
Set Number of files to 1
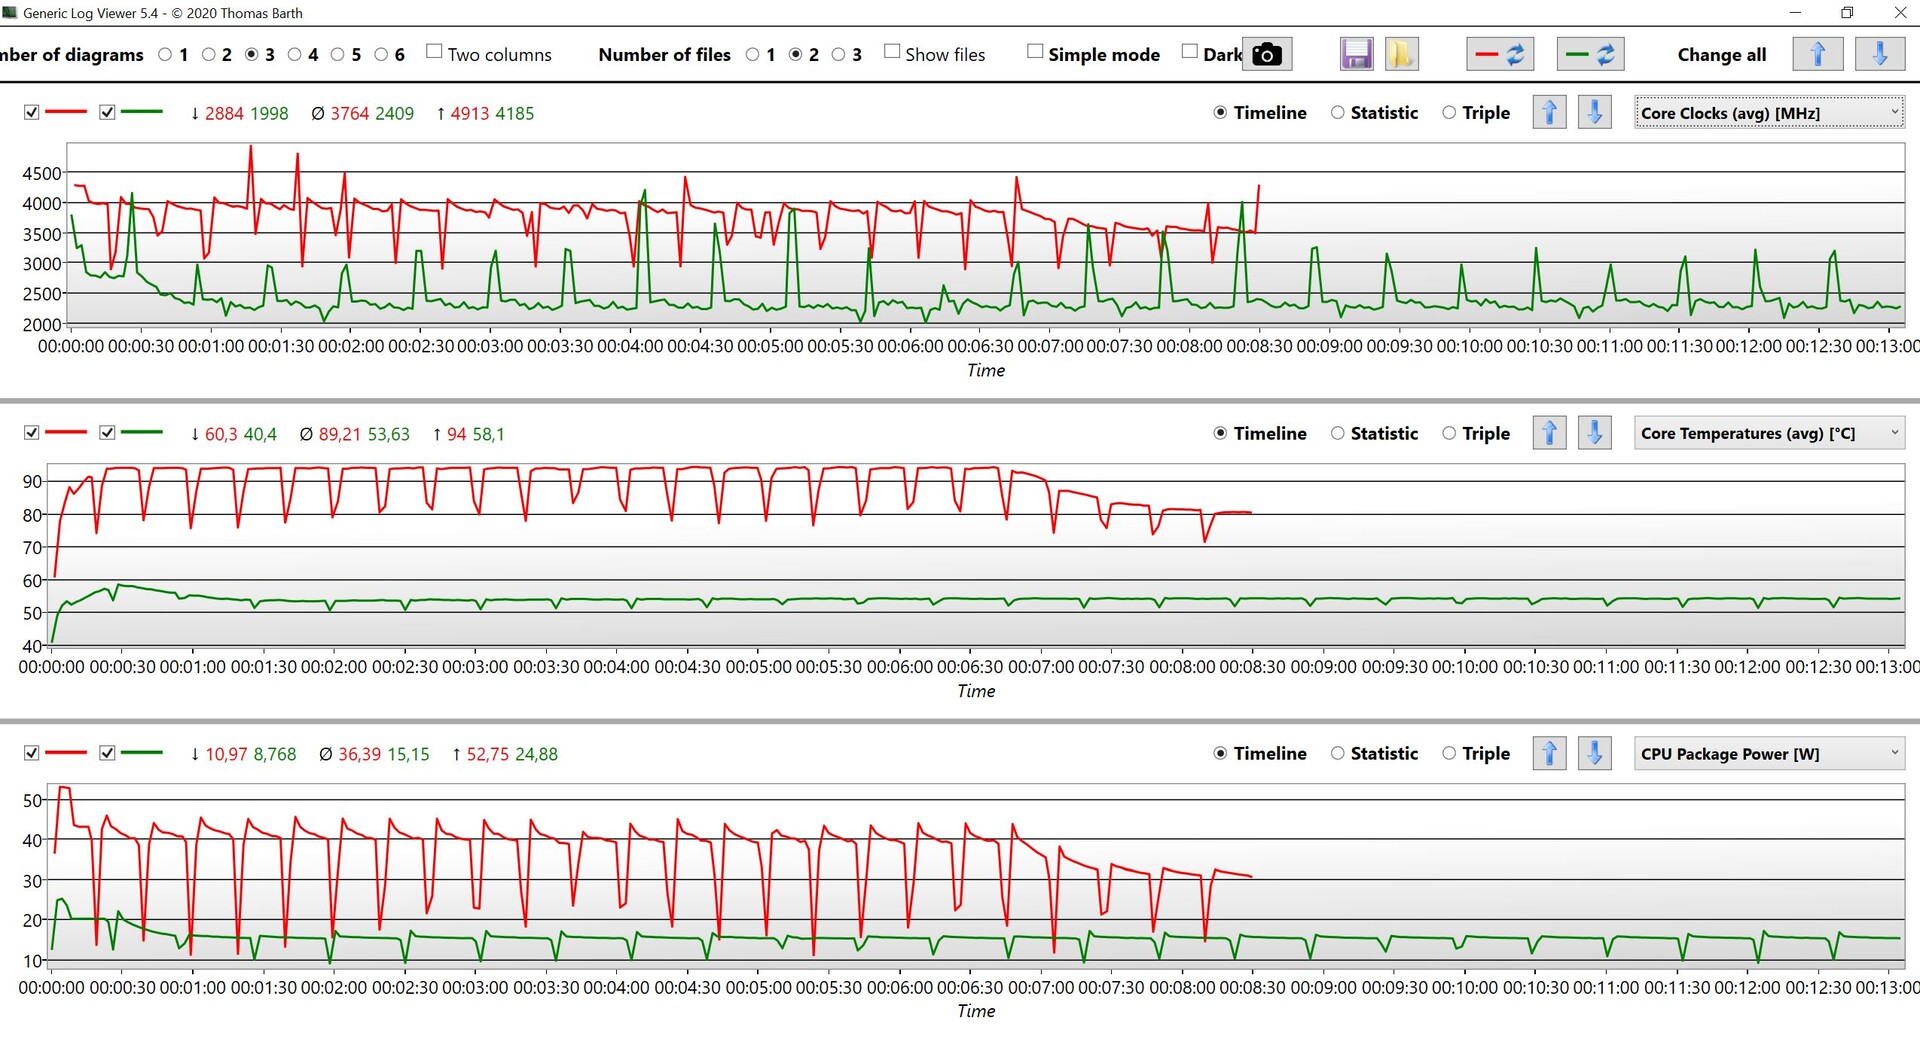point(752,55)
